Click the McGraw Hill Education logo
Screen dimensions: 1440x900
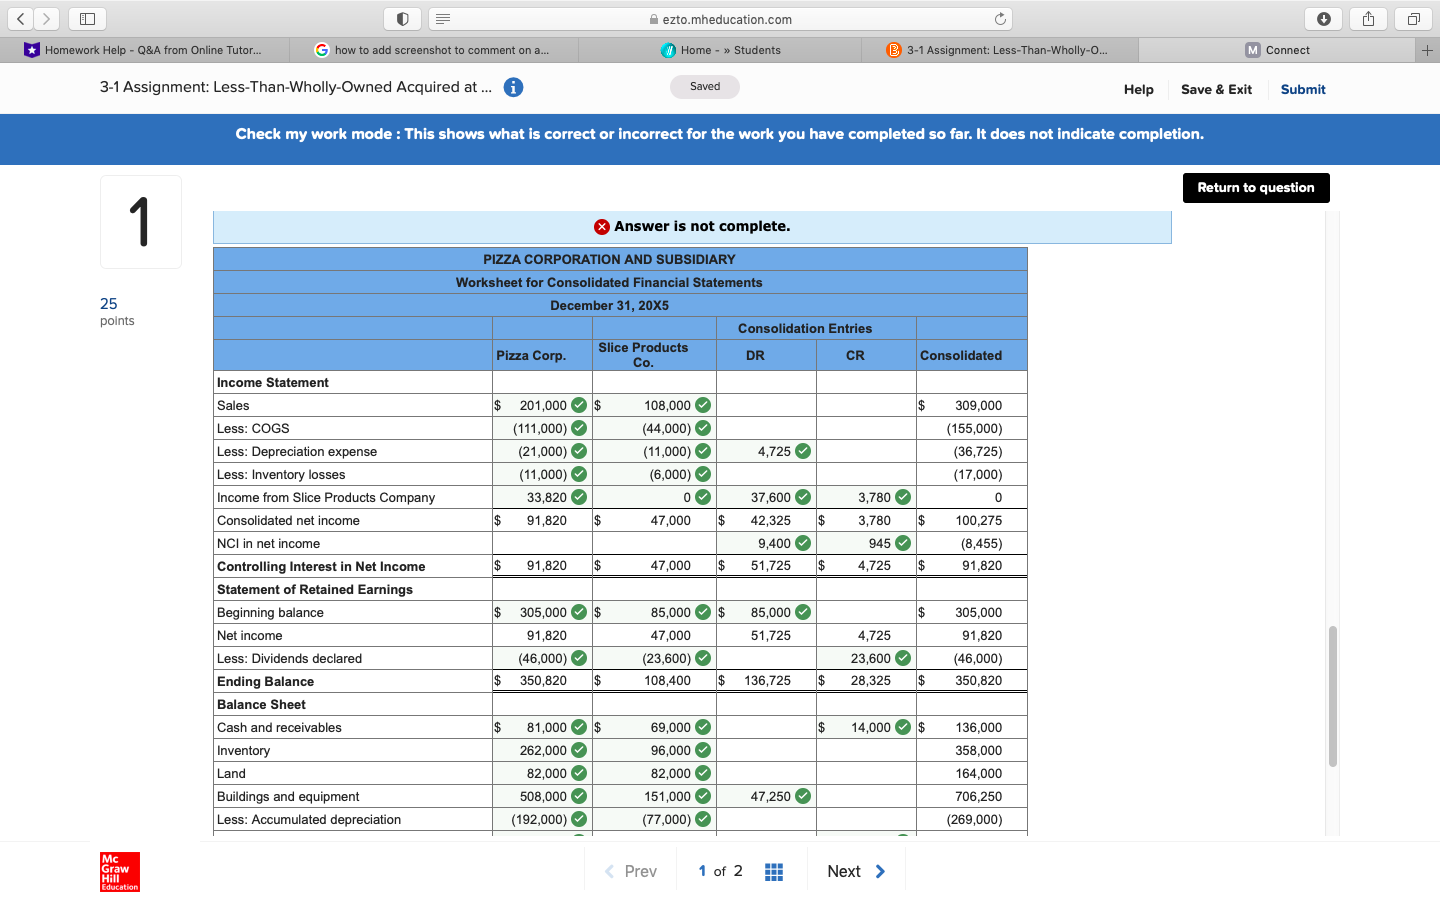coord(119,871)
